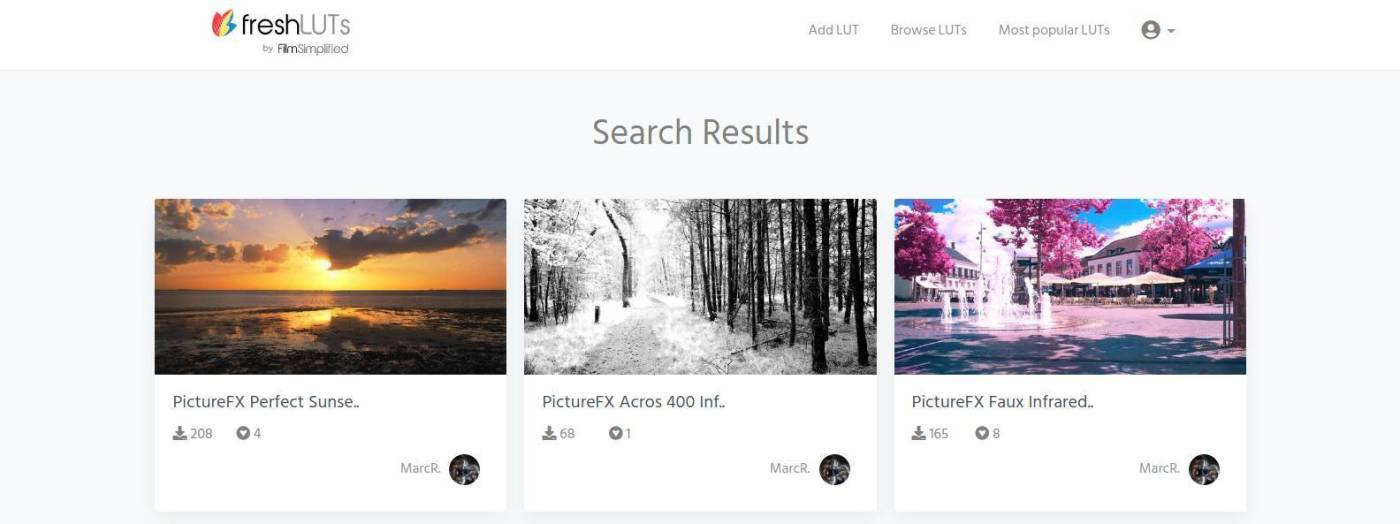Open the PictureFX Perfect Sunse.. title link
The width and height of the screenshot is (1400, 524).
click(266, 401)
